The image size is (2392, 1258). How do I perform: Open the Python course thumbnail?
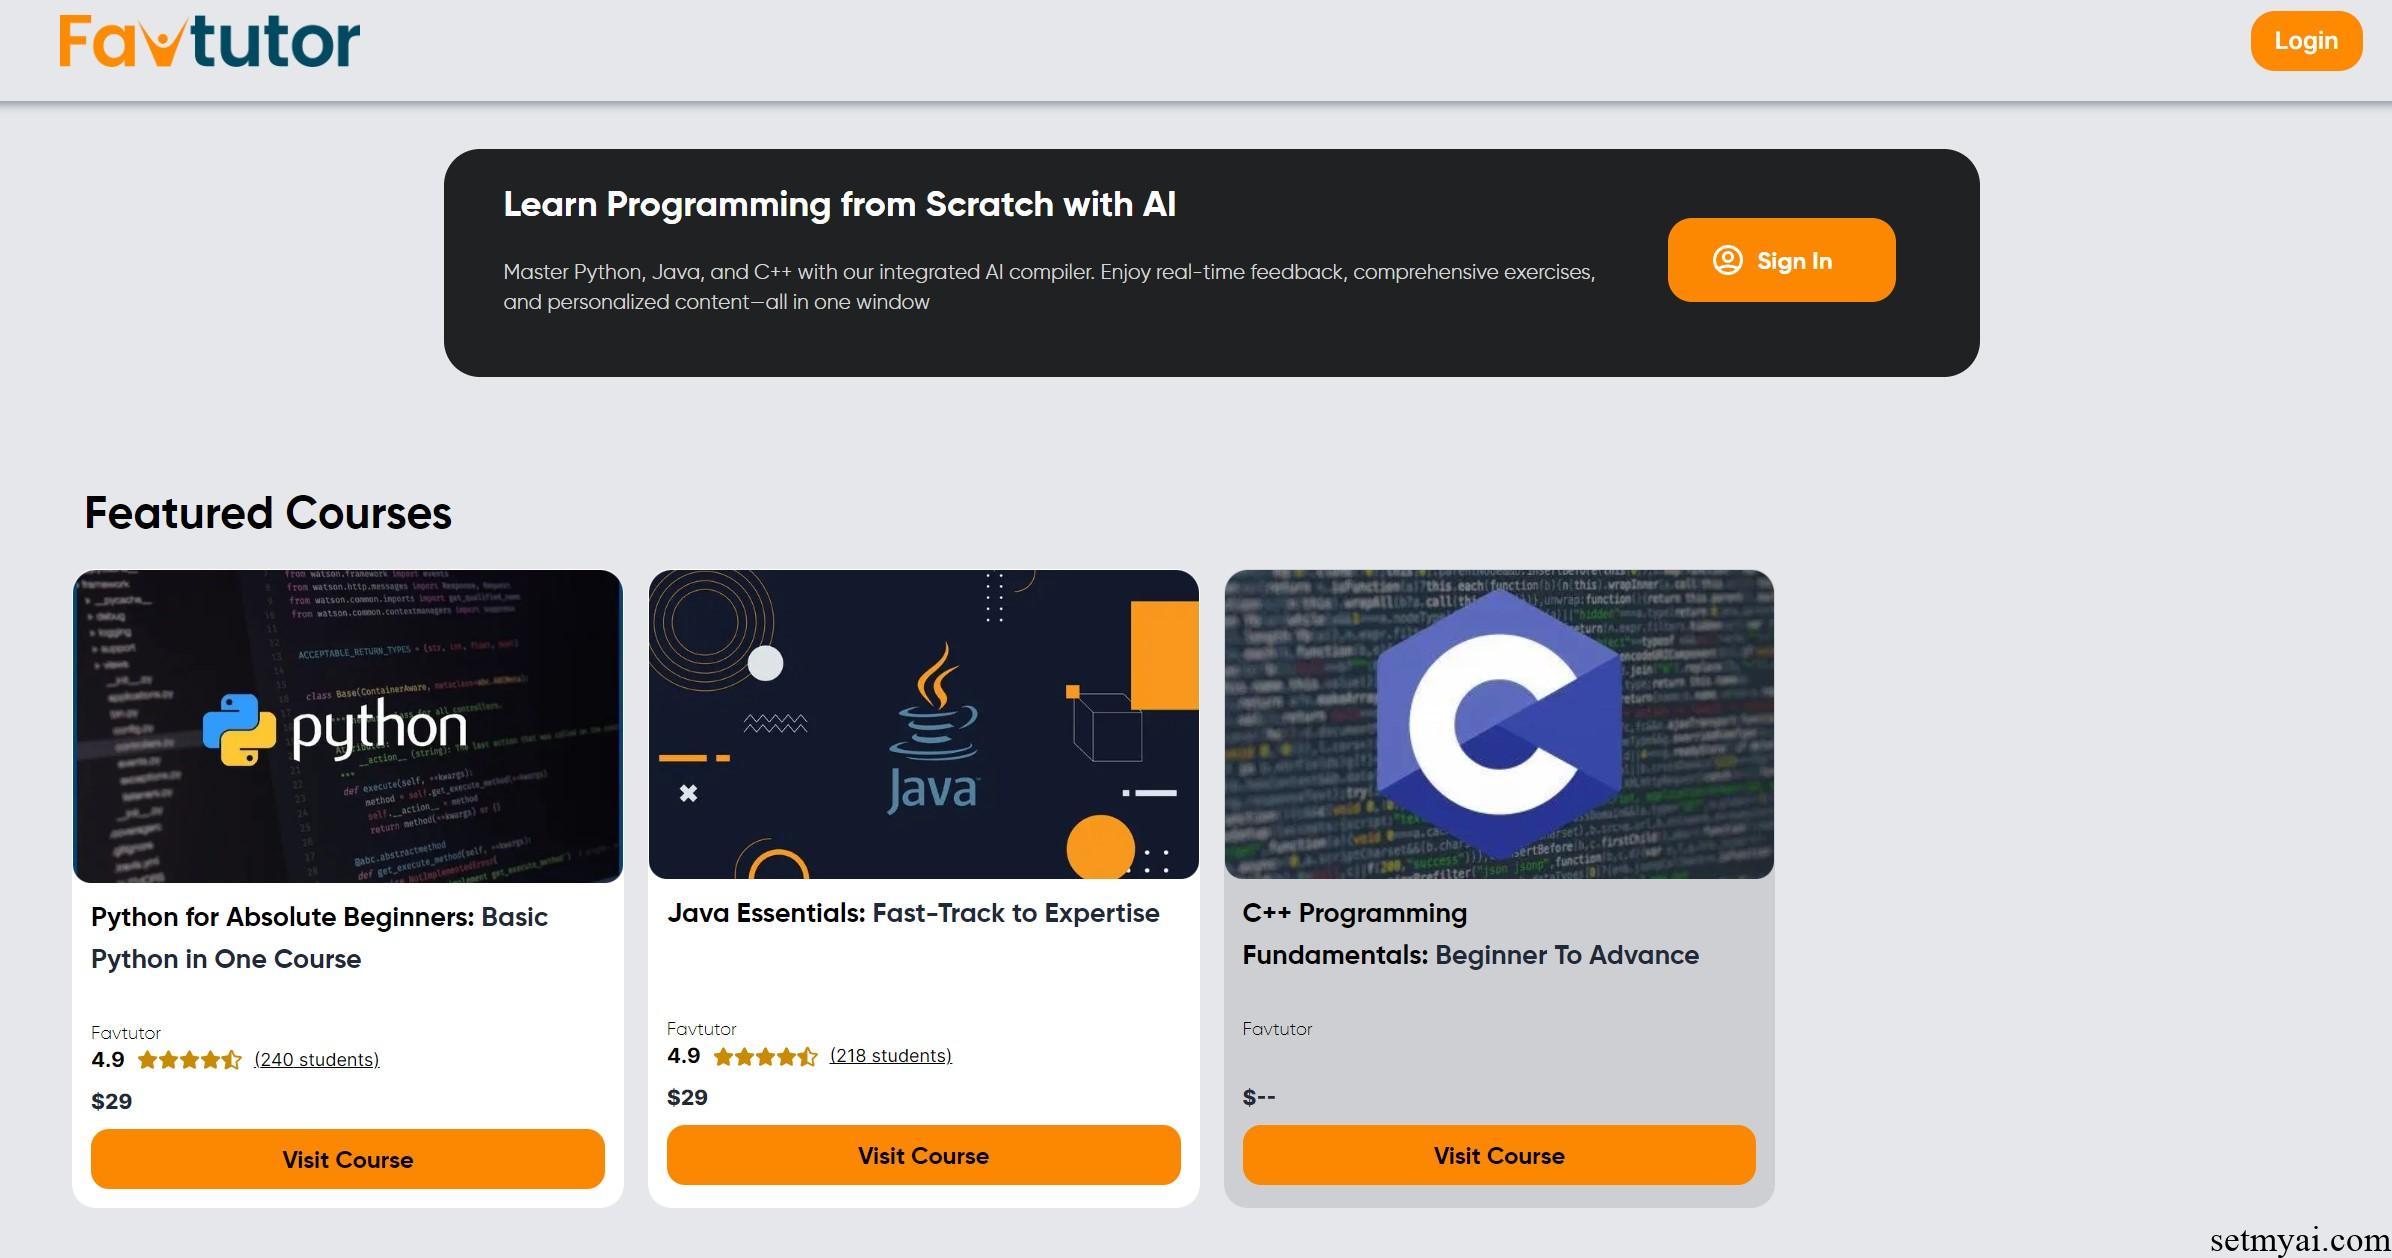pyautogui.click(x=348, y=726)
